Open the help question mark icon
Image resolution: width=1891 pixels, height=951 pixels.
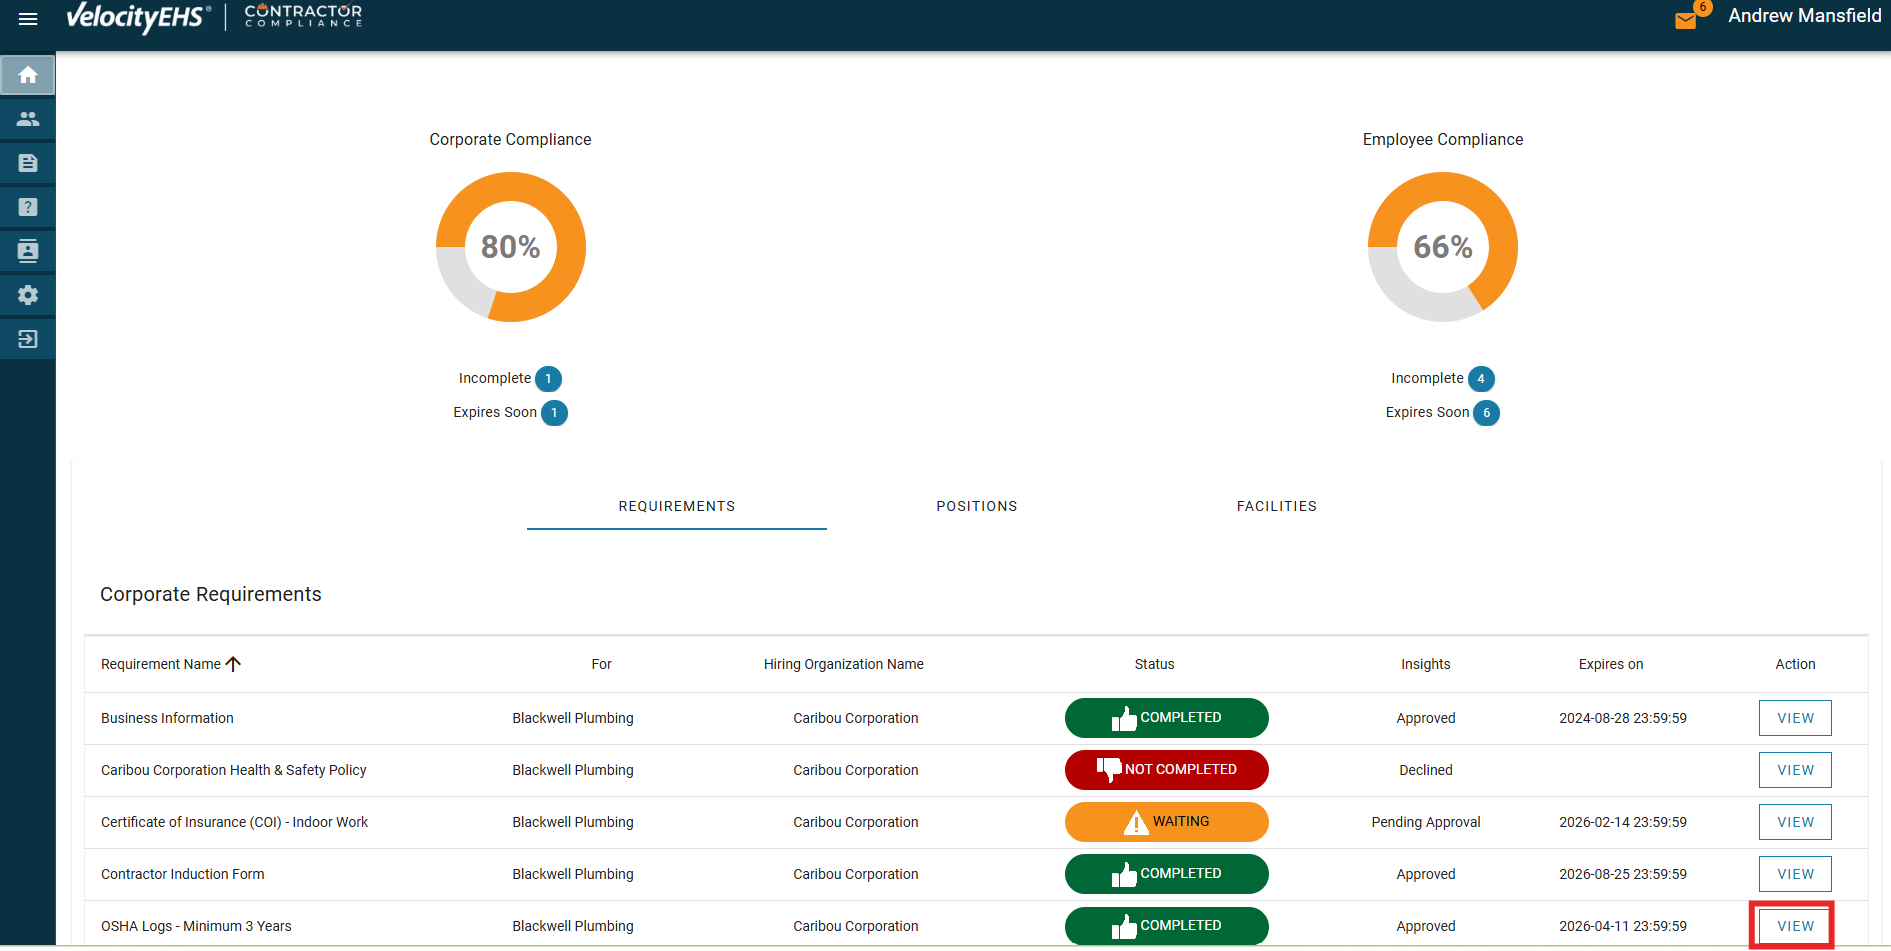pyautogui.click(x=28, y=207)
